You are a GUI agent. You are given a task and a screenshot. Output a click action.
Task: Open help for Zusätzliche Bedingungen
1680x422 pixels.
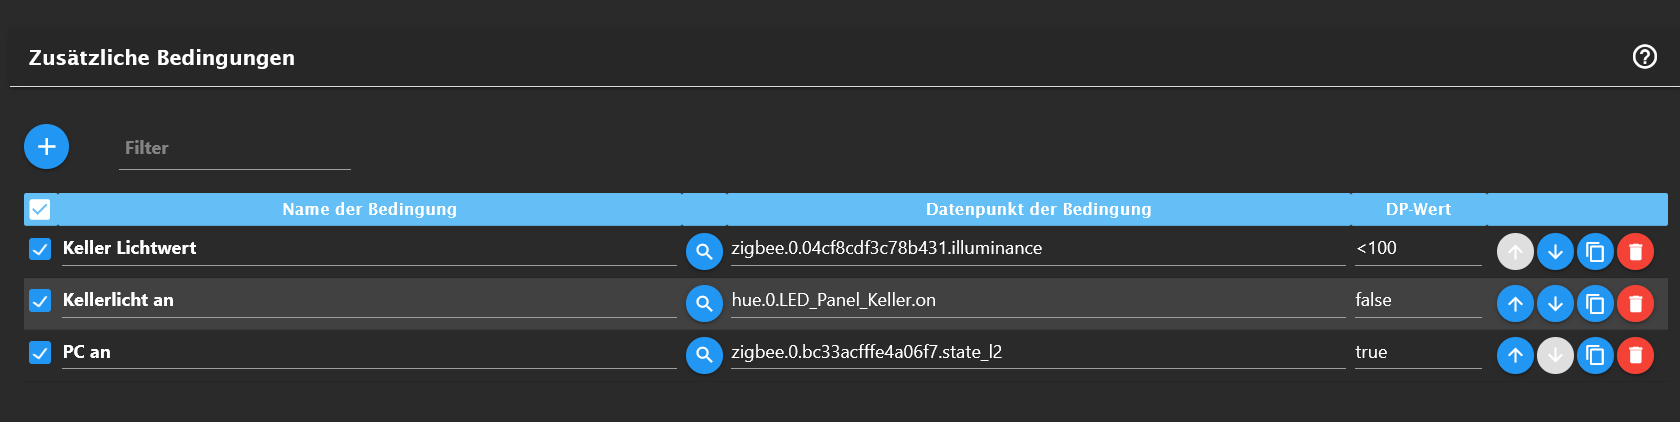pyautogui.click(x=1644, y=57)
